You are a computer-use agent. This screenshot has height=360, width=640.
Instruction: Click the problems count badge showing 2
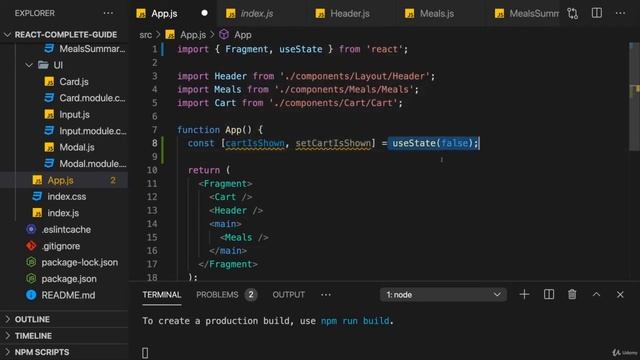pyautogui.click(x=251, y=295)
